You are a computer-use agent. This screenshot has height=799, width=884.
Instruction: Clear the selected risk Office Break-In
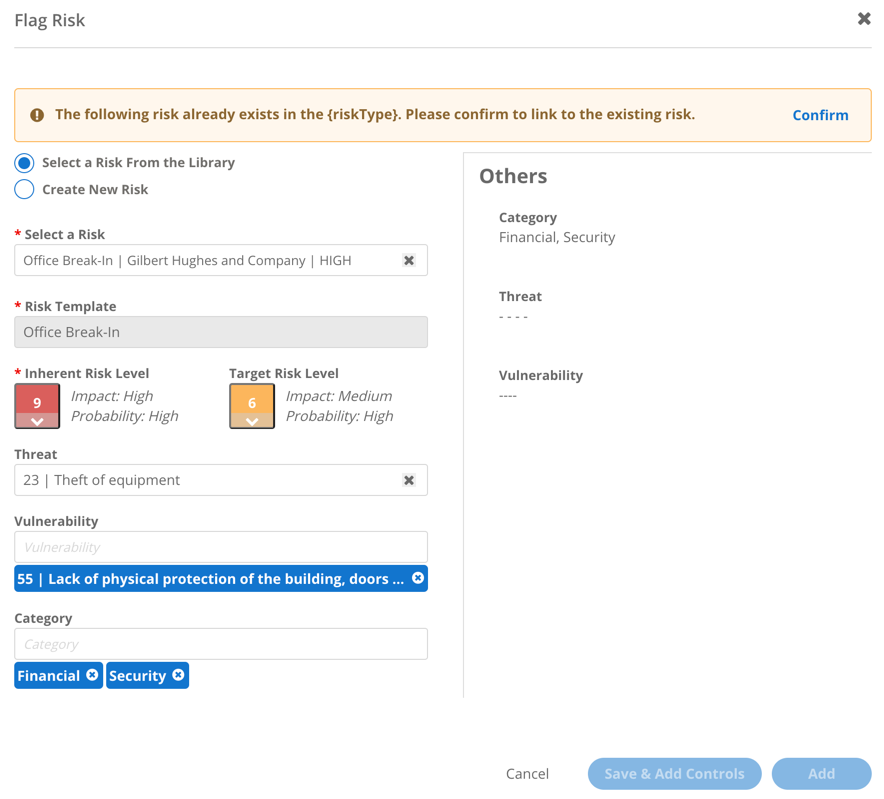tap(409, 259)
